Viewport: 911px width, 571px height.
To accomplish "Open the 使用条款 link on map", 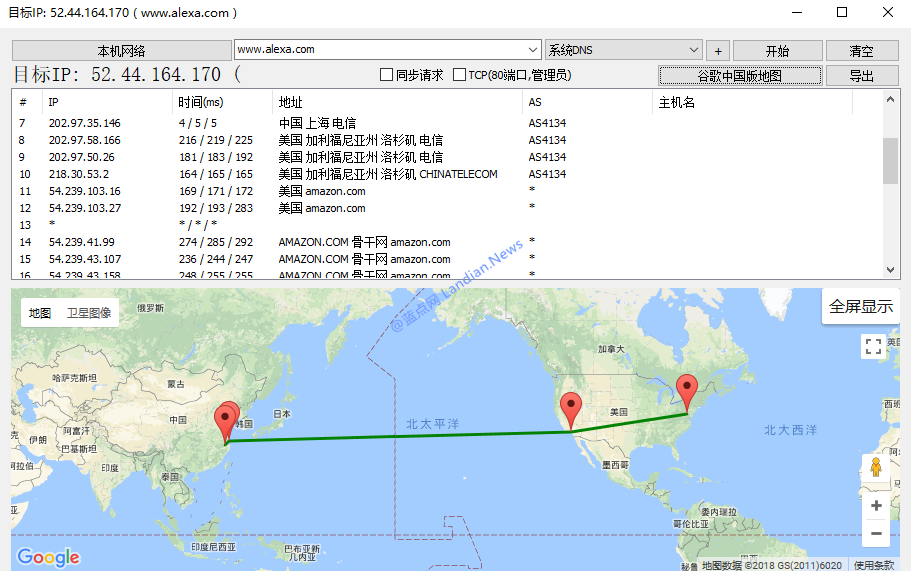I will click(x=874, y=565).
